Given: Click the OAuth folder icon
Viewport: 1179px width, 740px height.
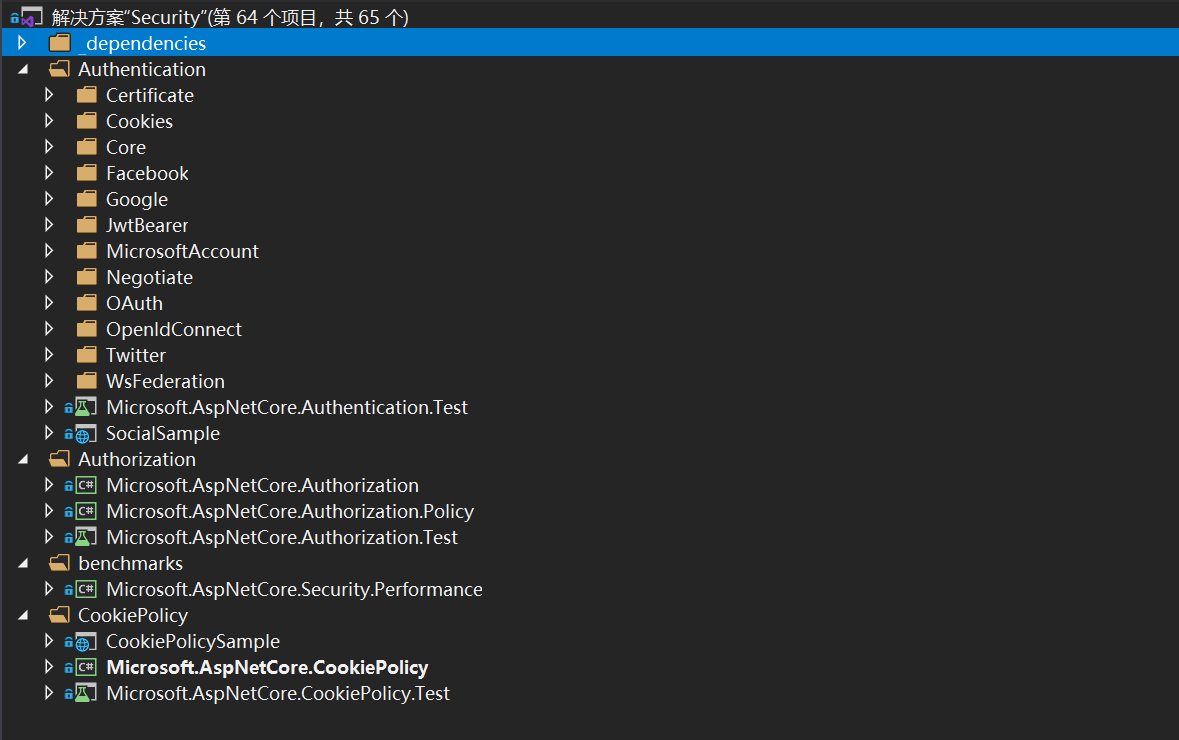Looking at the screenshot, I should (87, 303).
